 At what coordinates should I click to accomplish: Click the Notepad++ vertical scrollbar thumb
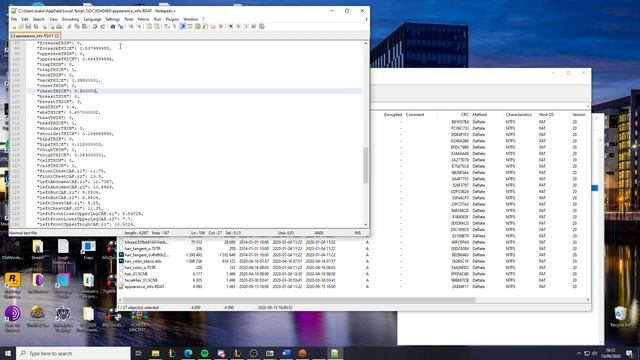tap(365, 164)
